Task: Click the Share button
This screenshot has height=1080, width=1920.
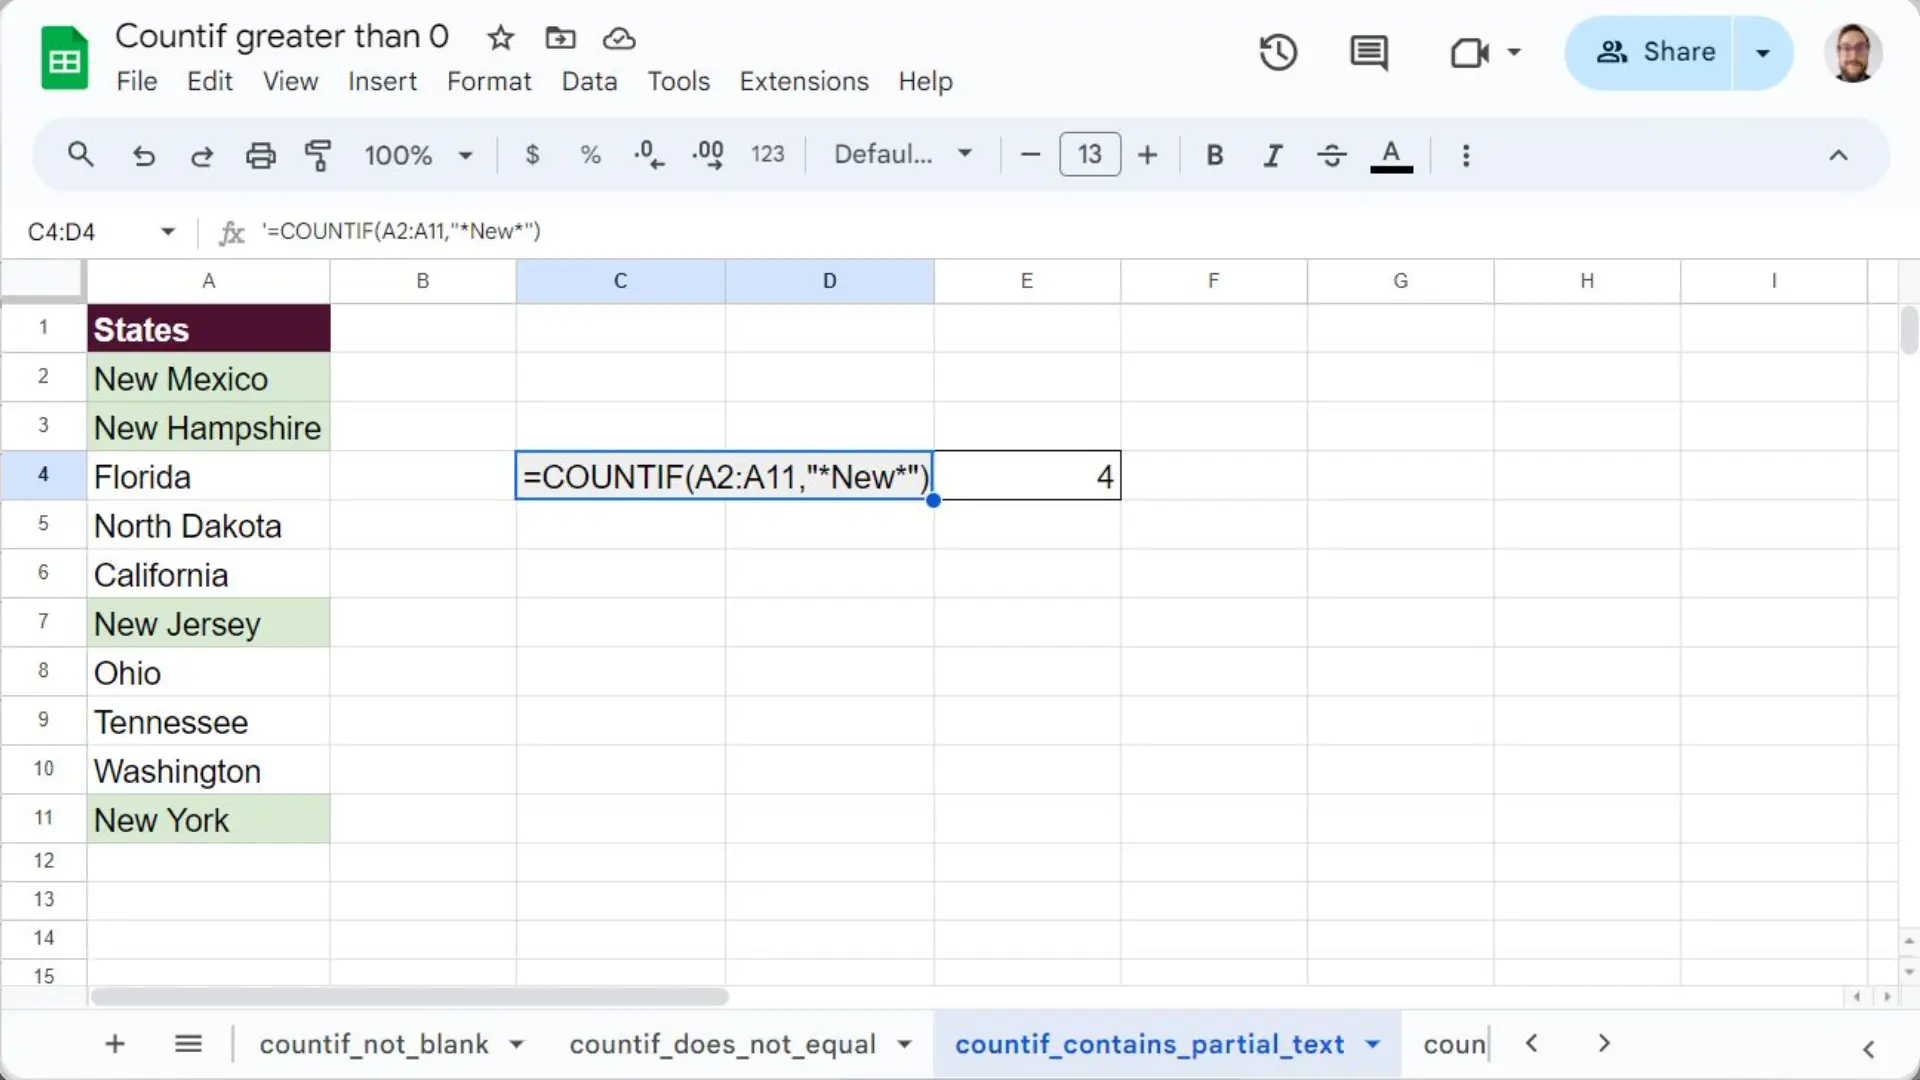Action: pos(1655,52)
